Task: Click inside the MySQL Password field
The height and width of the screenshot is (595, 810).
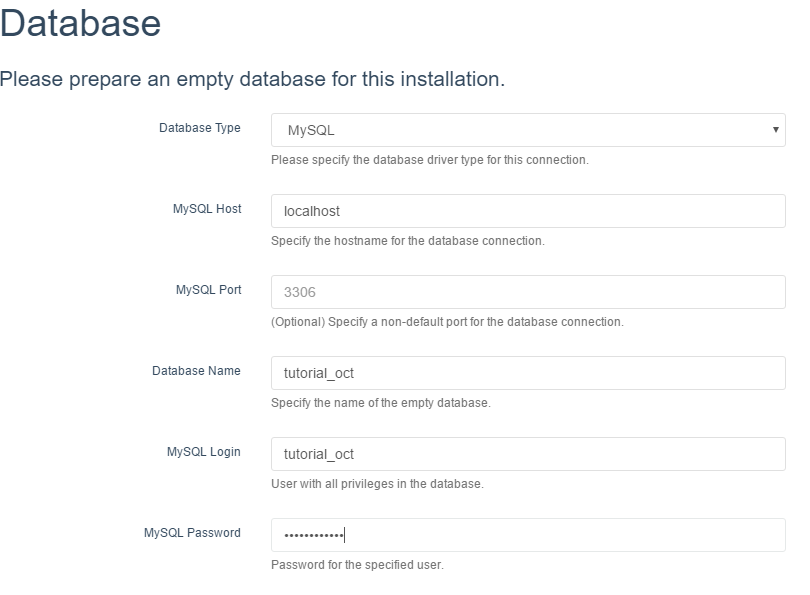Action: pos(525,533)
